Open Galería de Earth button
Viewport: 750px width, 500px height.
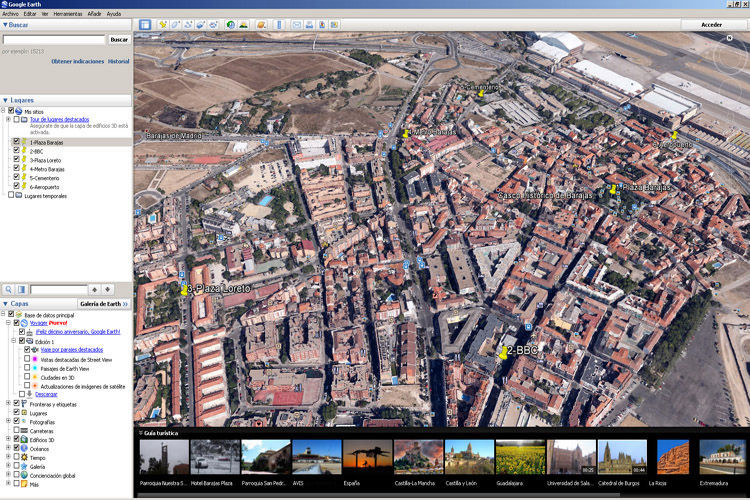(104, 304)
